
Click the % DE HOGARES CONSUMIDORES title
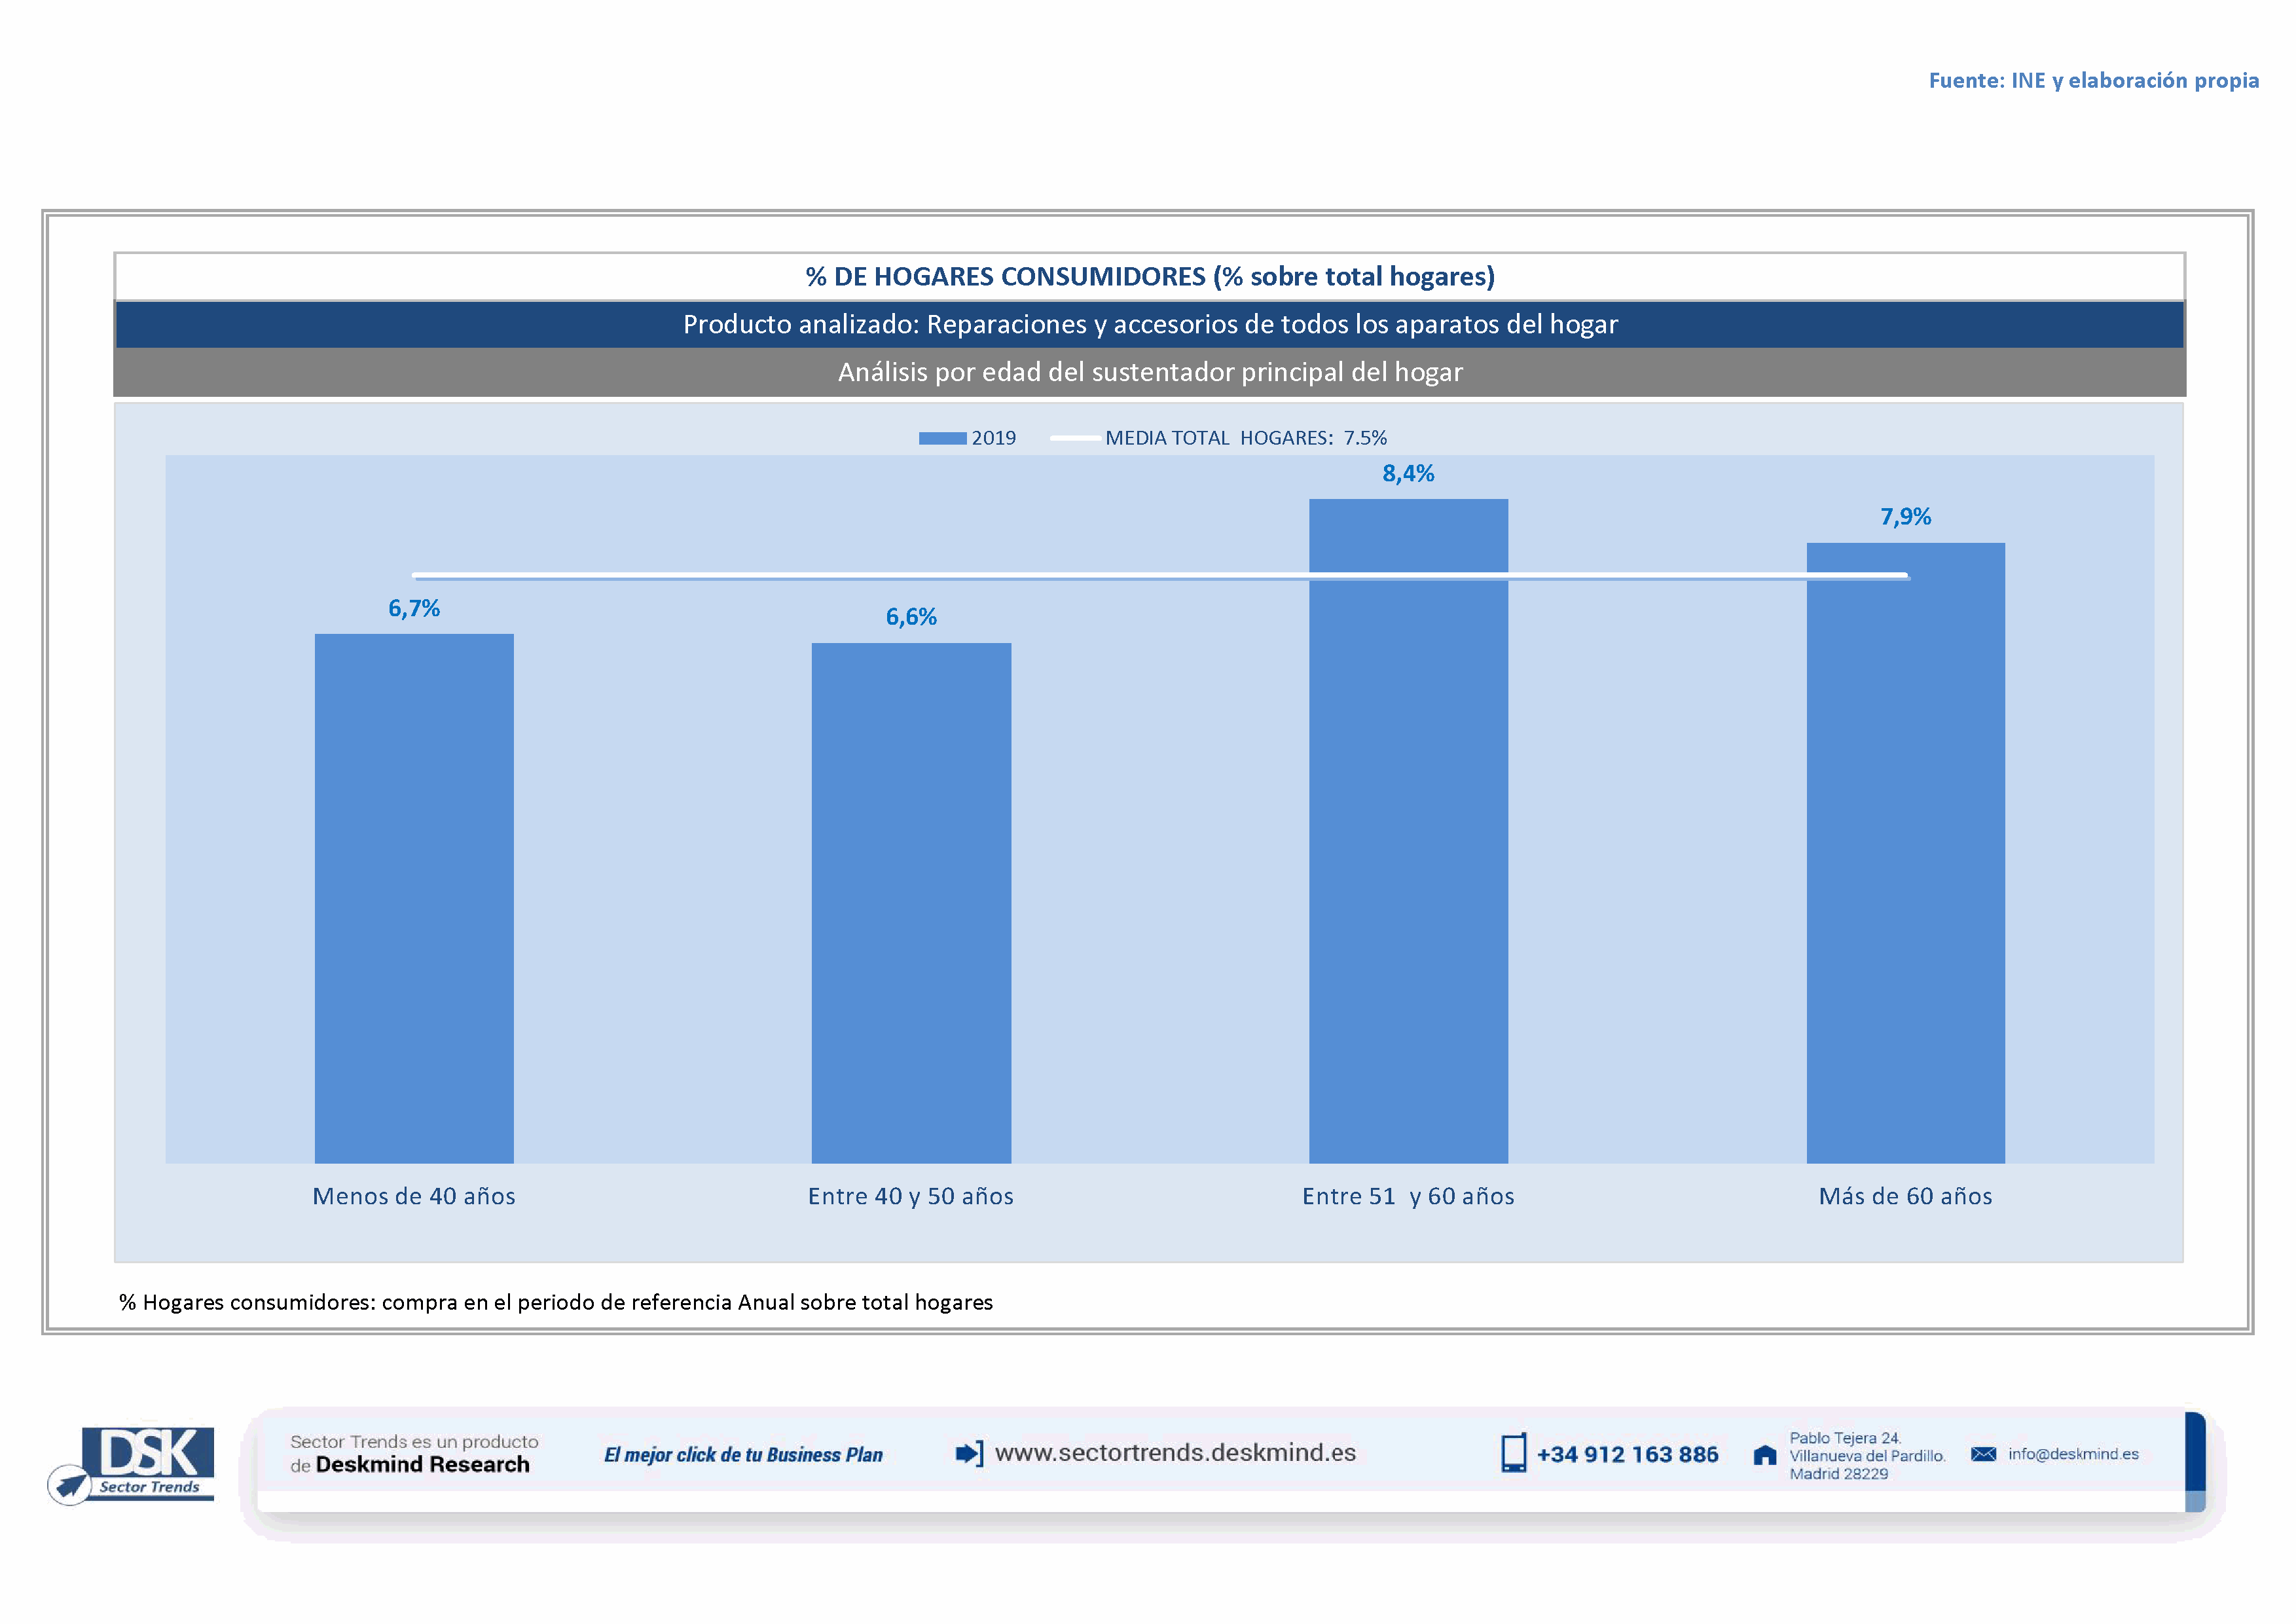click(x=1150, y=277)
